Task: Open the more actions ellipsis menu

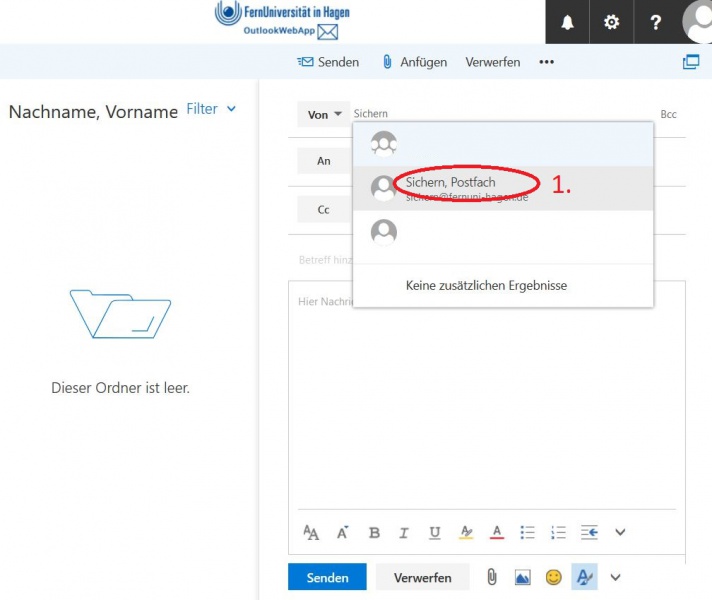Action: pyautogui.click(x=546, y=62)
